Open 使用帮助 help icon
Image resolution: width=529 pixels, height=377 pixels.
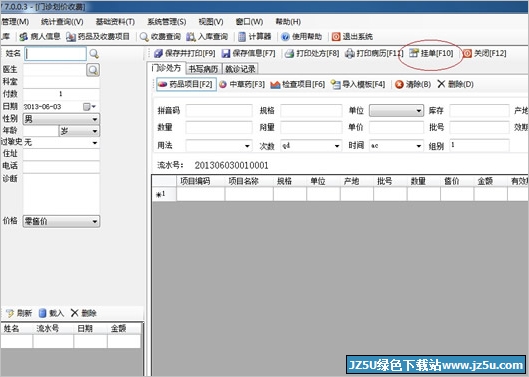[285, 36]
